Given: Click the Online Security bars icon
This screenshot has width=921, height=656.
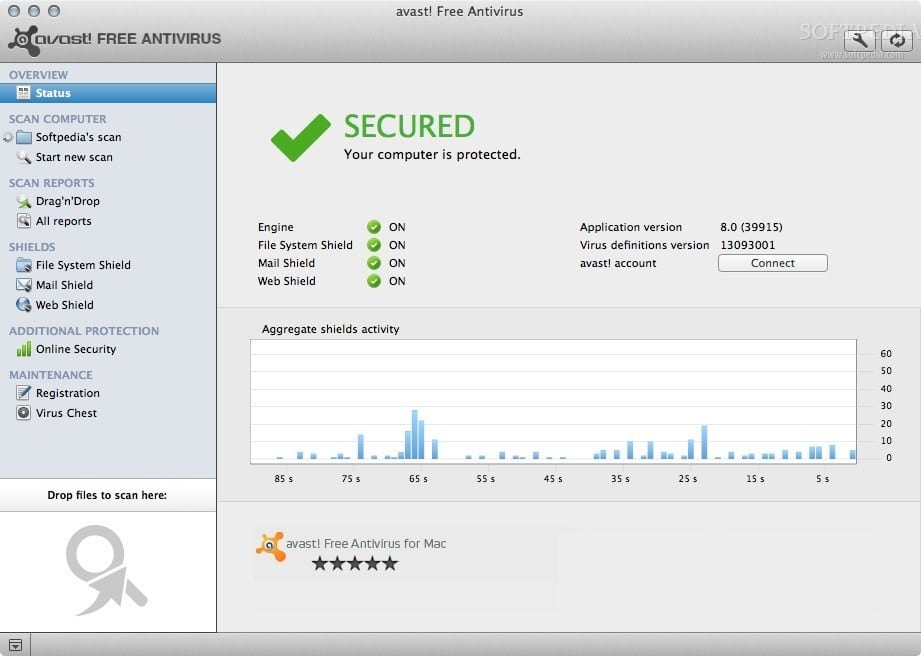Looking at the screenshot, I should 24,349.
